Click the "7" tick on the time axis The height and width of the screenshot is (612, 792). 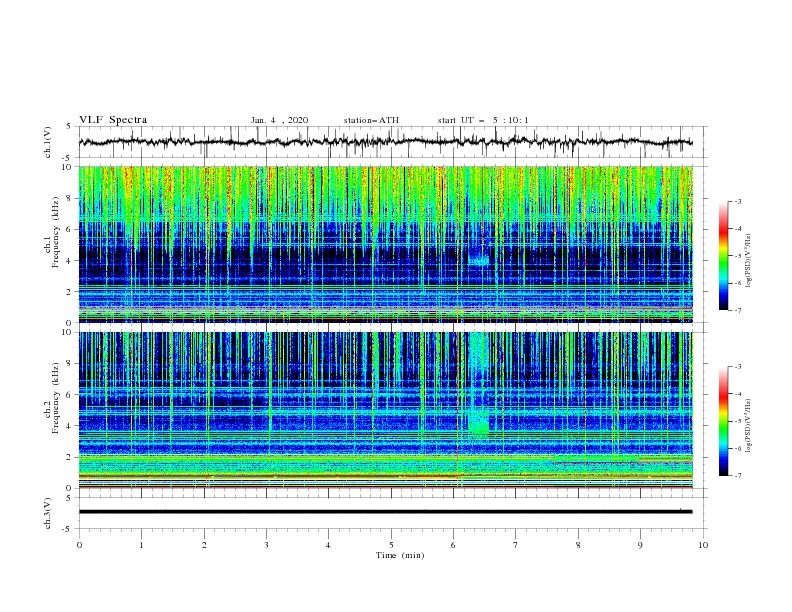point(516,545)
